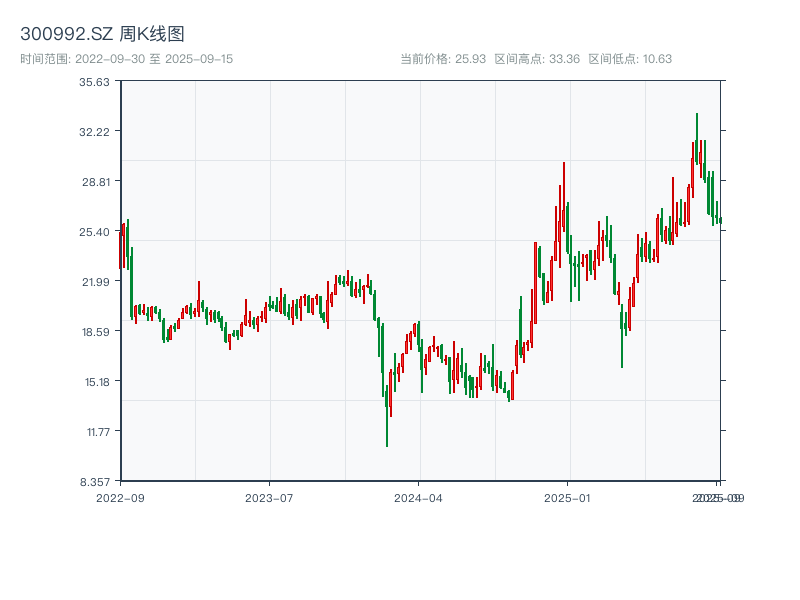
Task: Click y-axis label 21.99
Action: point(96,282)
